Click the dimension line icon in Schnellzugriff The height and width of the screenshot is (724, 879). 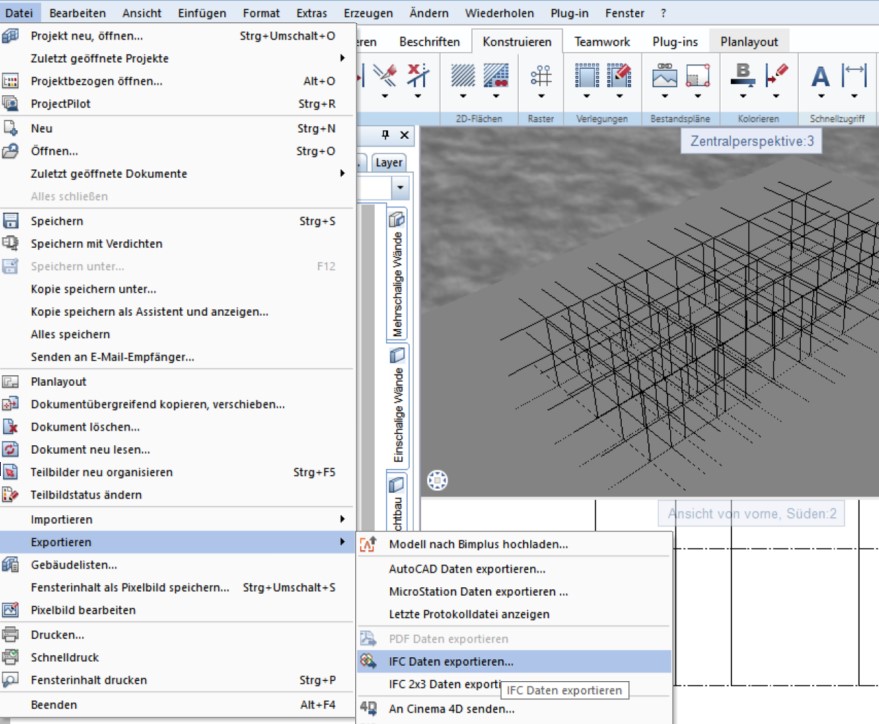click(854, 76)
